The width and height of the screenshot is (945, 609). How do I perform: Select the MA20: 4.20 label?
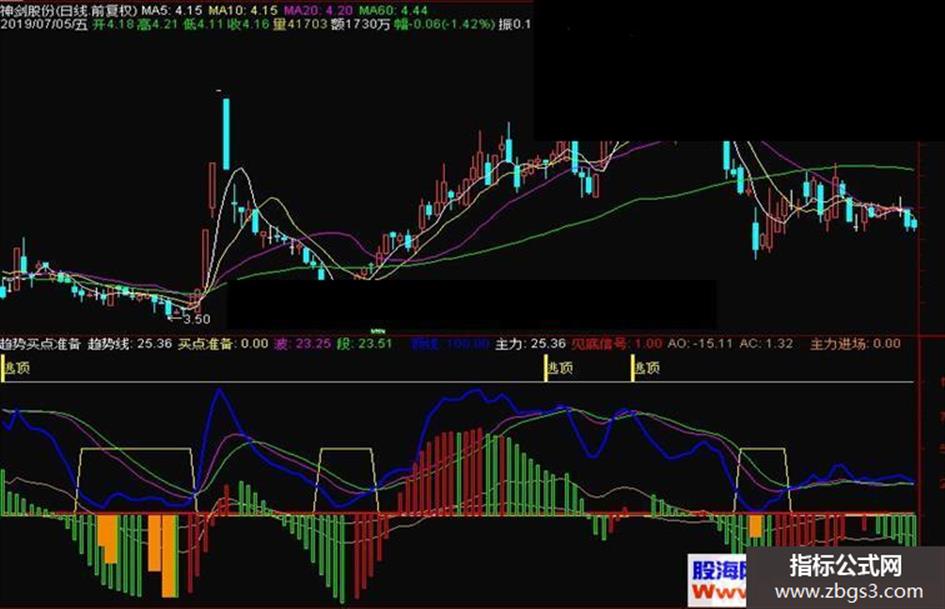pyautogui.click(x=318, y=10)
